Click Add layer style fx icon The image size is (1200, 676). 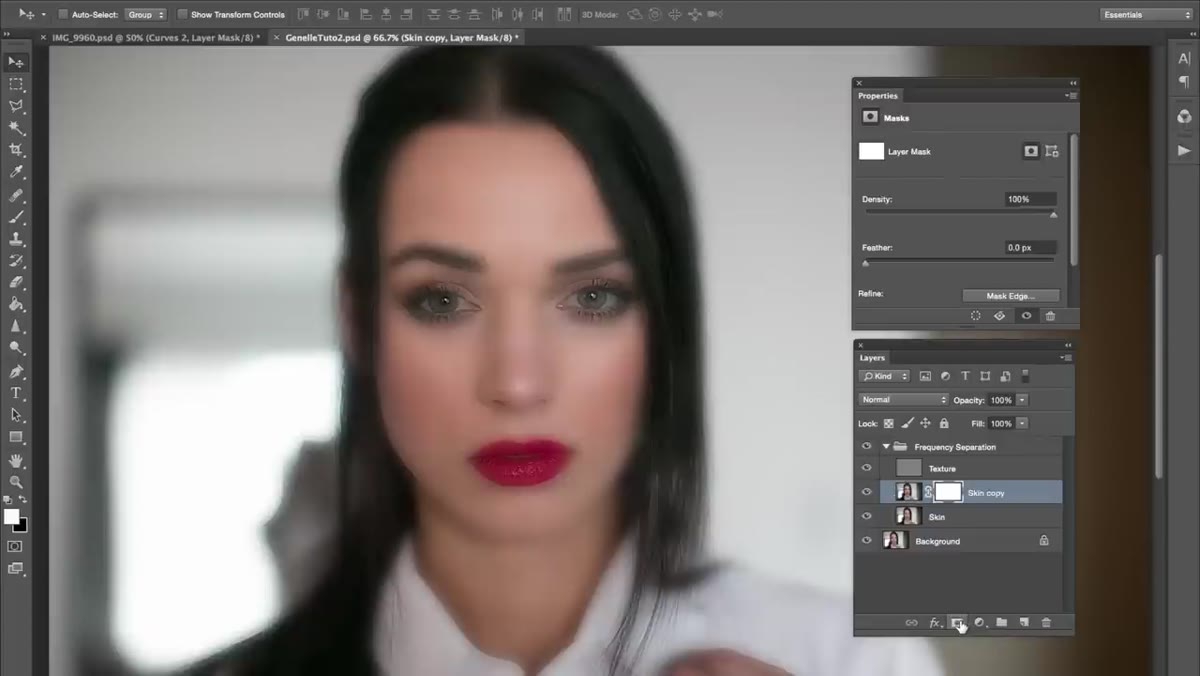(x=935, y=622)
